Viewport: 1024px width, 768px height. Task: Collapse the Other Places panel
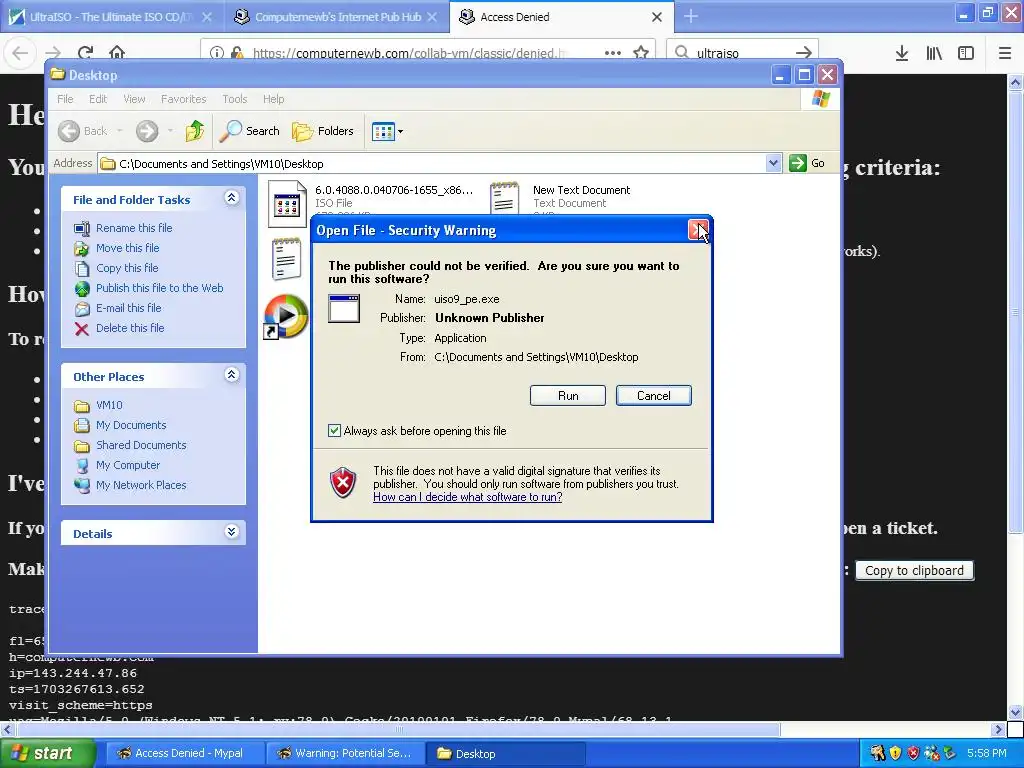point(232,375)
